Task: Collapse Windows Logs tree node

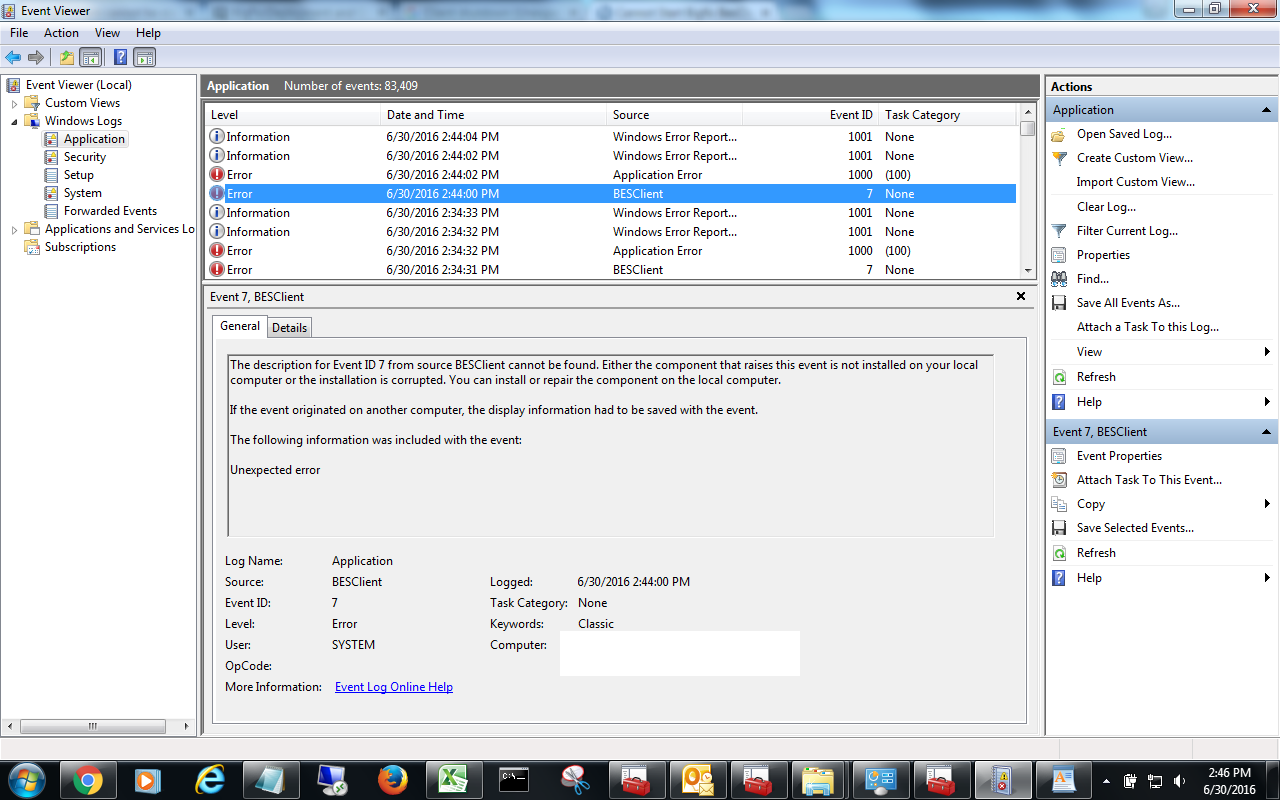Action: [x=14, y=121]
